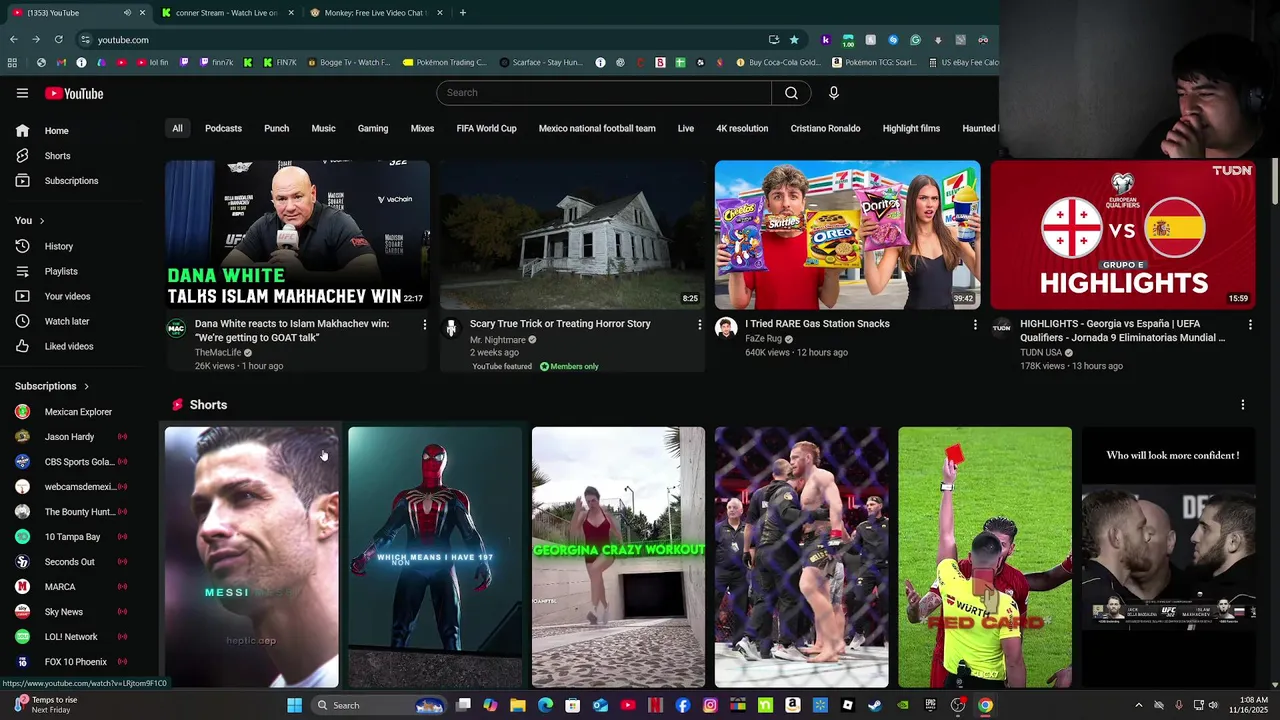The height and width of the screenshot is (720, 1280).
Task: Expand the You section chevron
Action: pyautogui.click(x=41, y=221)
